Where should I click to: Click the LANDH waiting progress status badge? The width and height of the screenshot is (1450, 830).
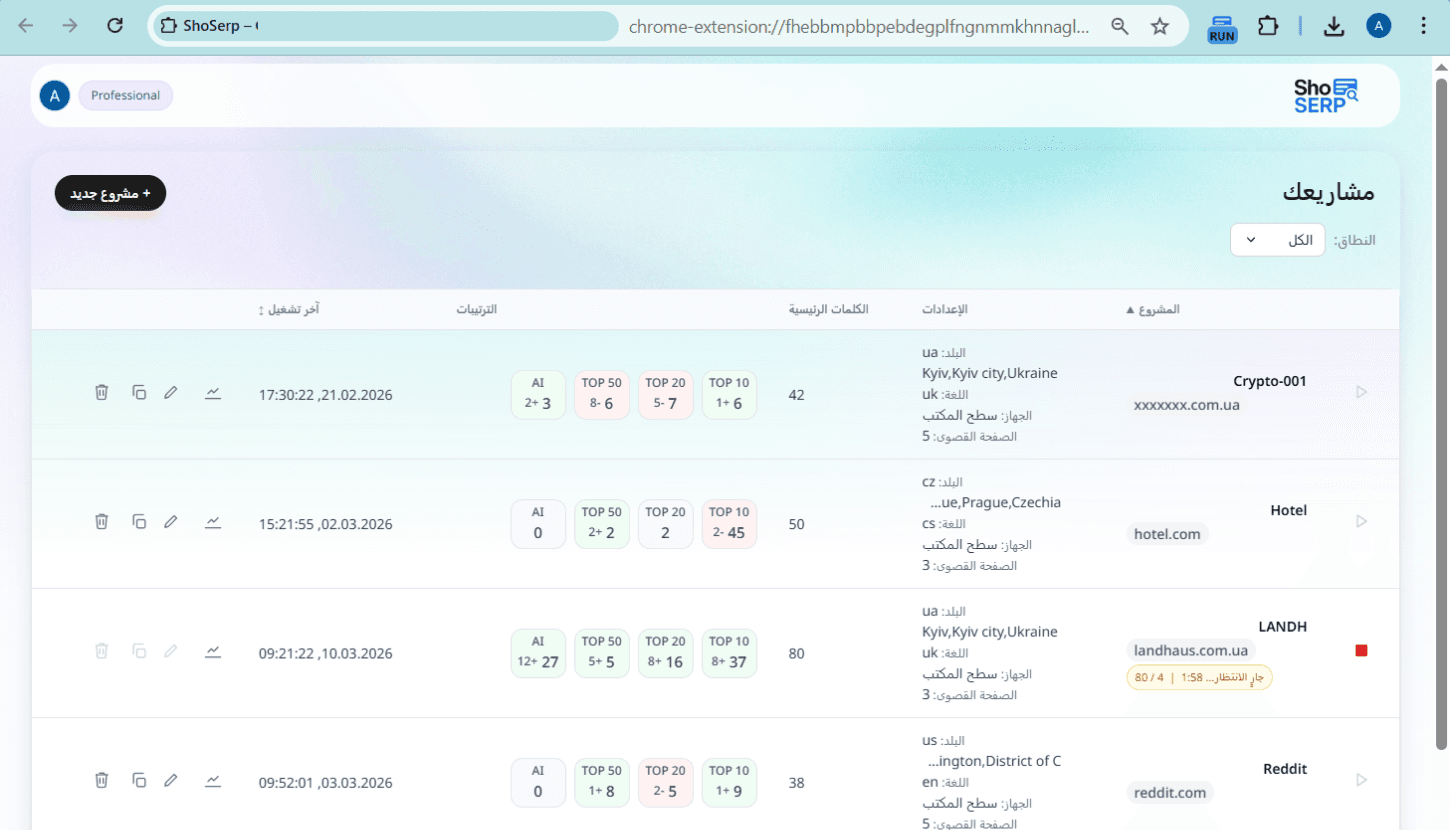[x=1199, y=677]
